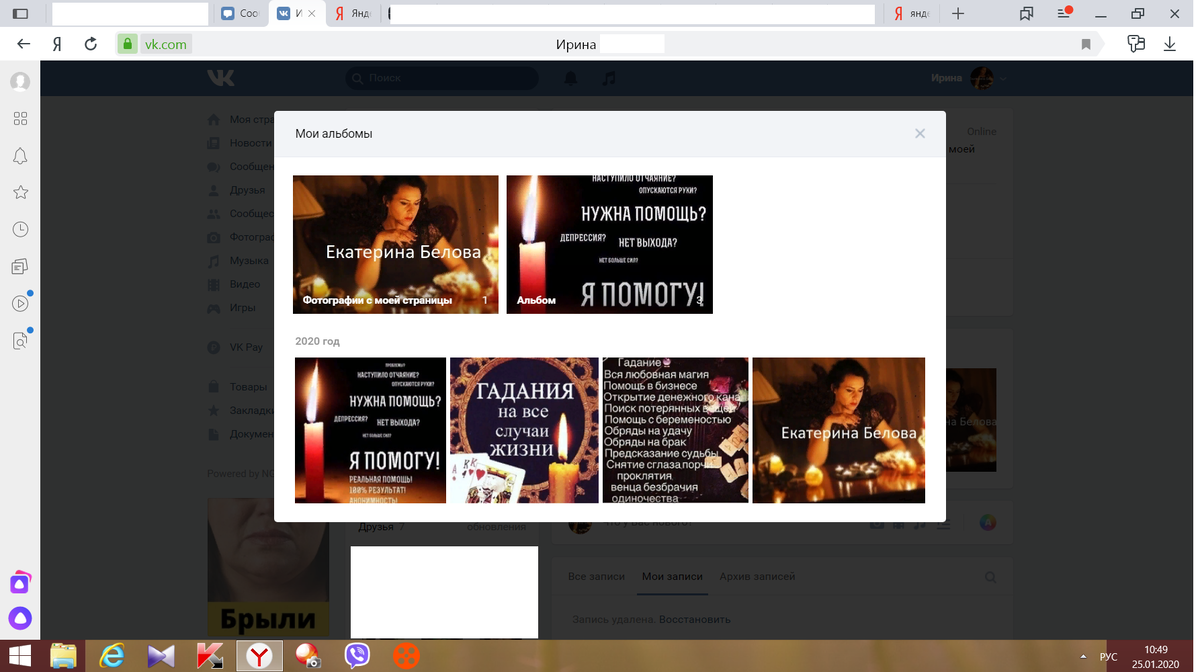The image size is (1200, 672).
Task: Search wall posts via magnifier icon
Action: point(990,577)
